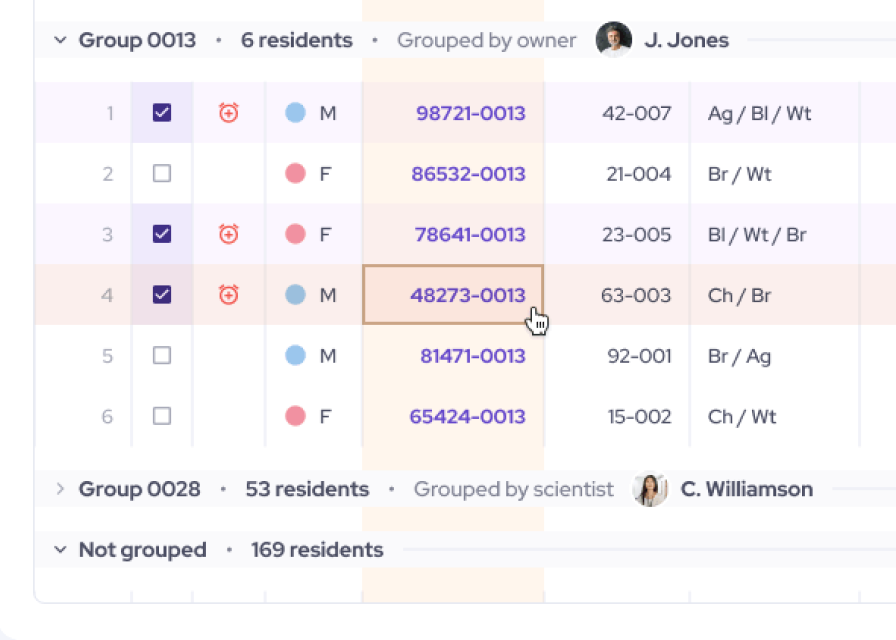Viewport: 896px width, 640px height.
Task: Click the pink female dot for 86532-0013
Action: tap(295, 174)
